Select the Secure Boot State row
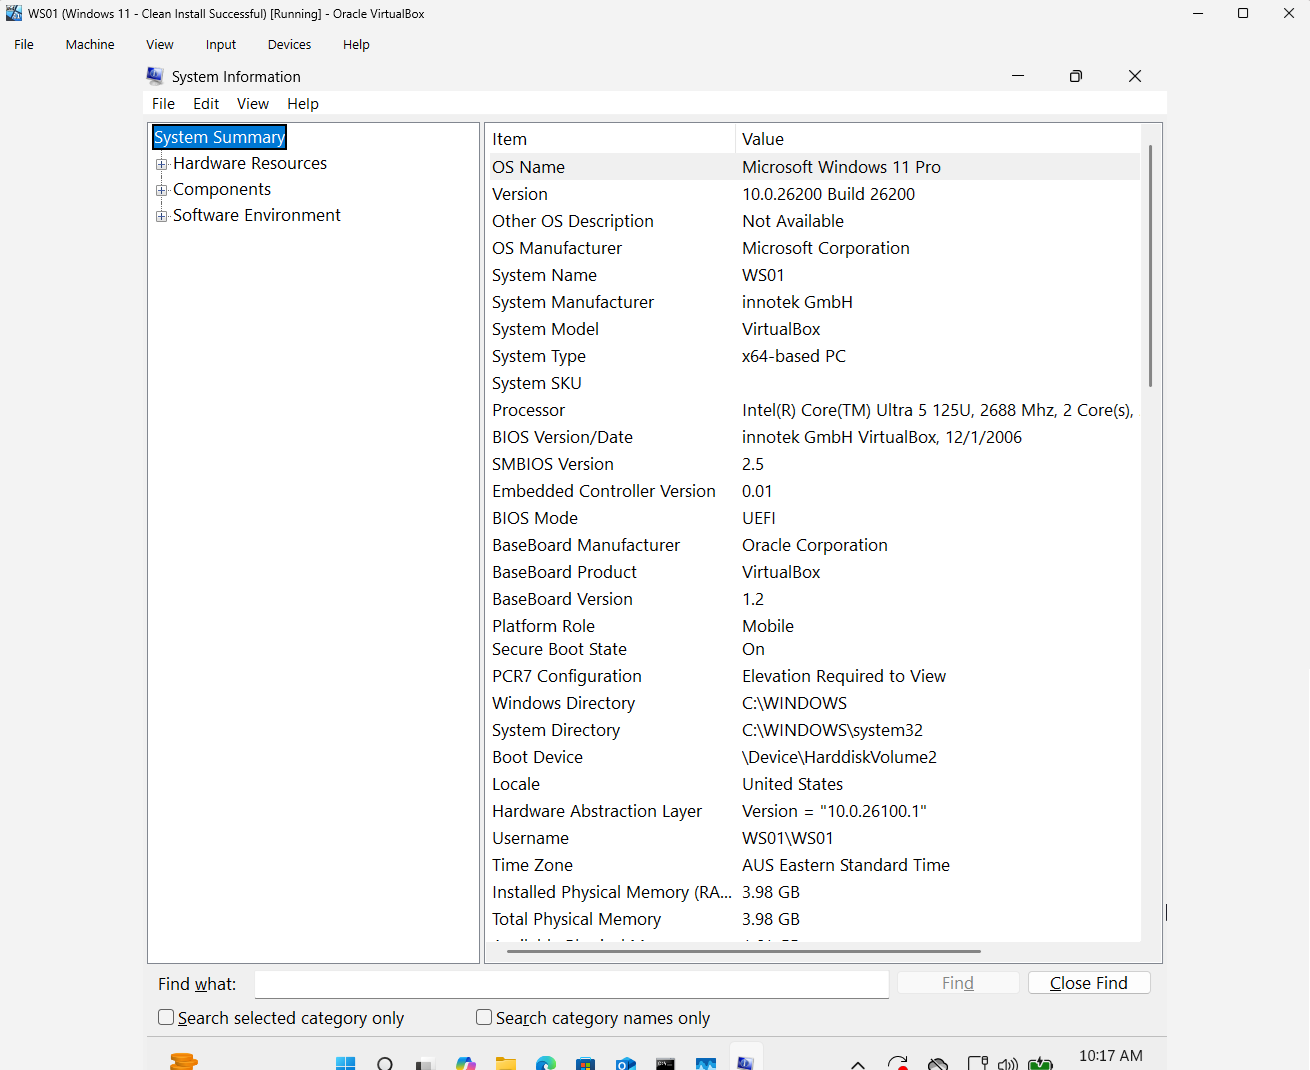This screenshot has width=1310, height=1070. pos(813,649)
